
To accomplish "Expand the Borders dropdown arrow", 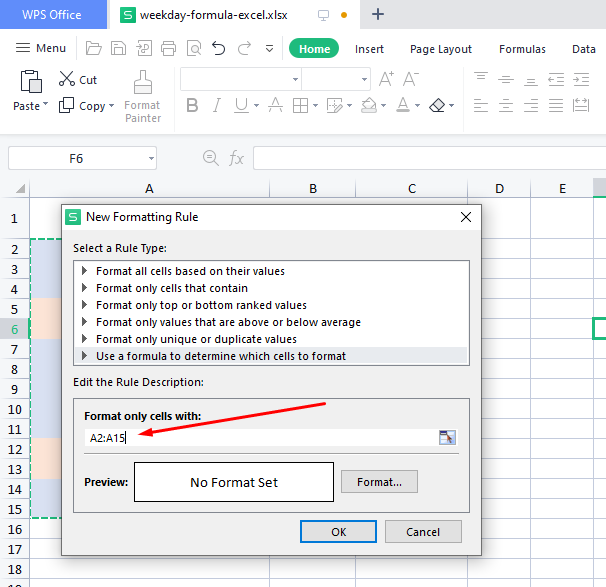I will pyautogui.click(x=315, y=105).
